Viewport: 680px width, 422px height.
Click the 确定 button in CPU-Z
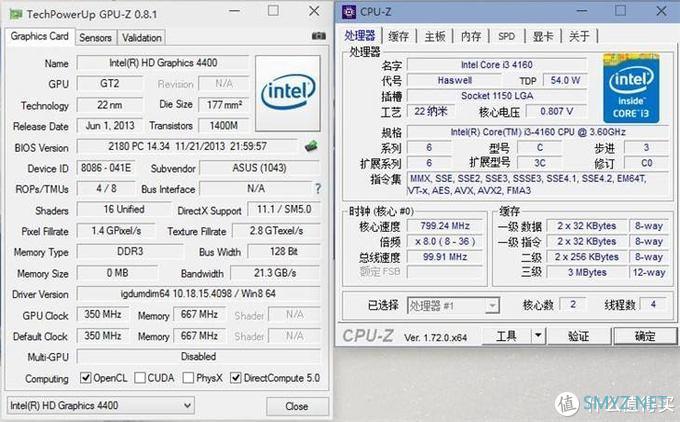pos(645,336)
